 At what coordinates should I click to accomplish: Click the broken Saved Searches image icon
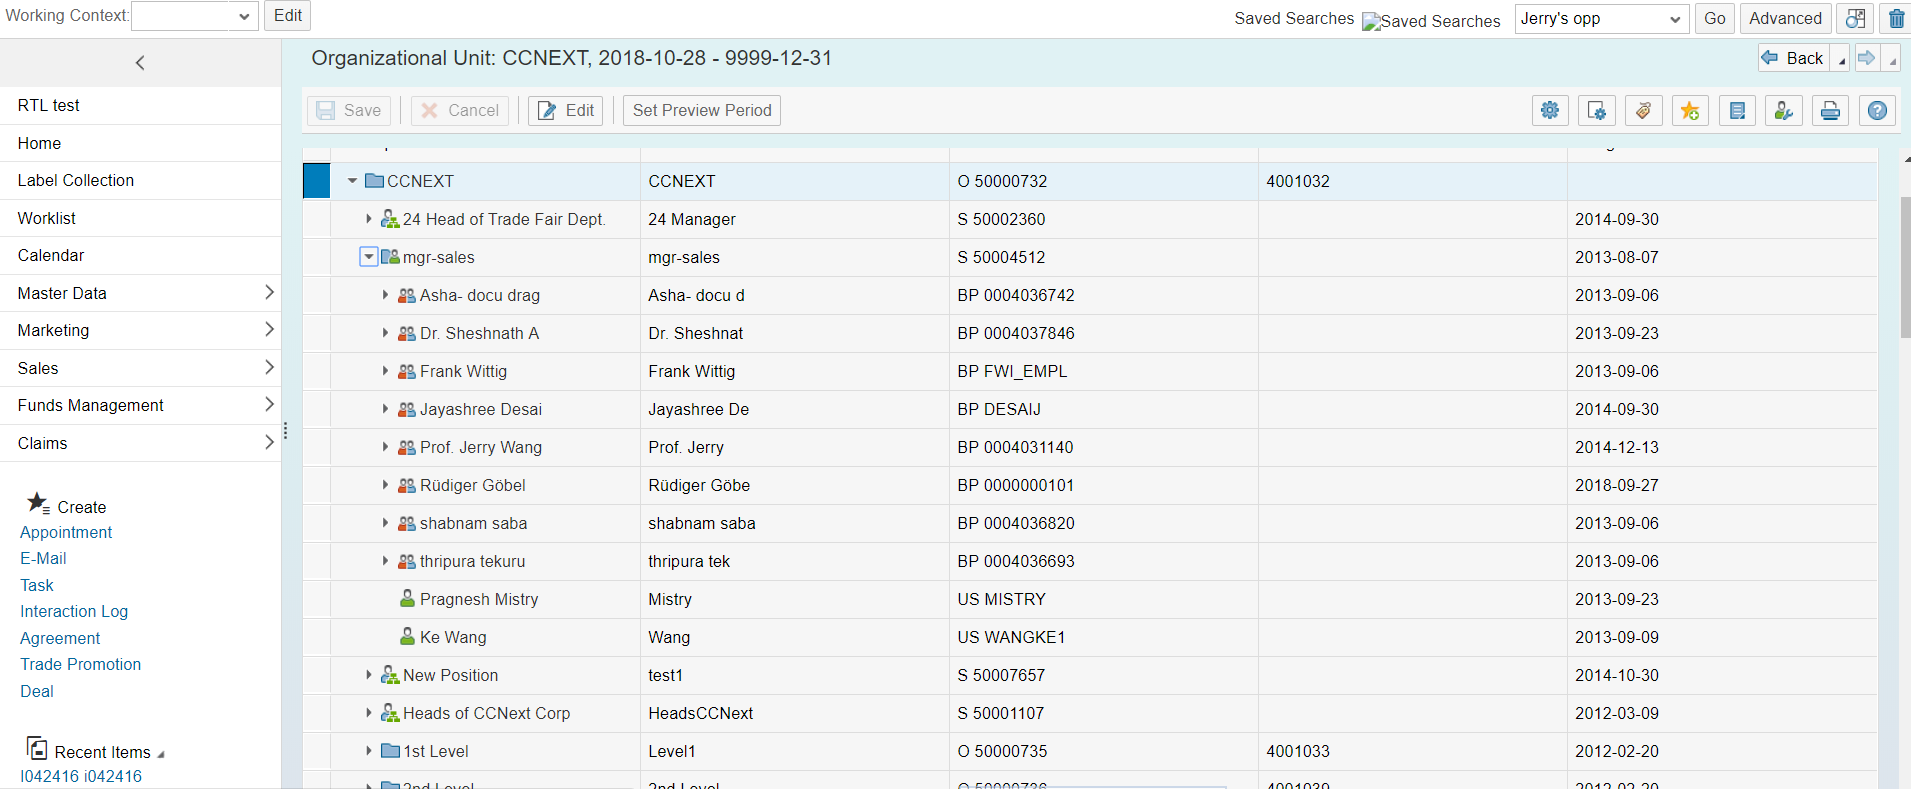(1371, 21)
